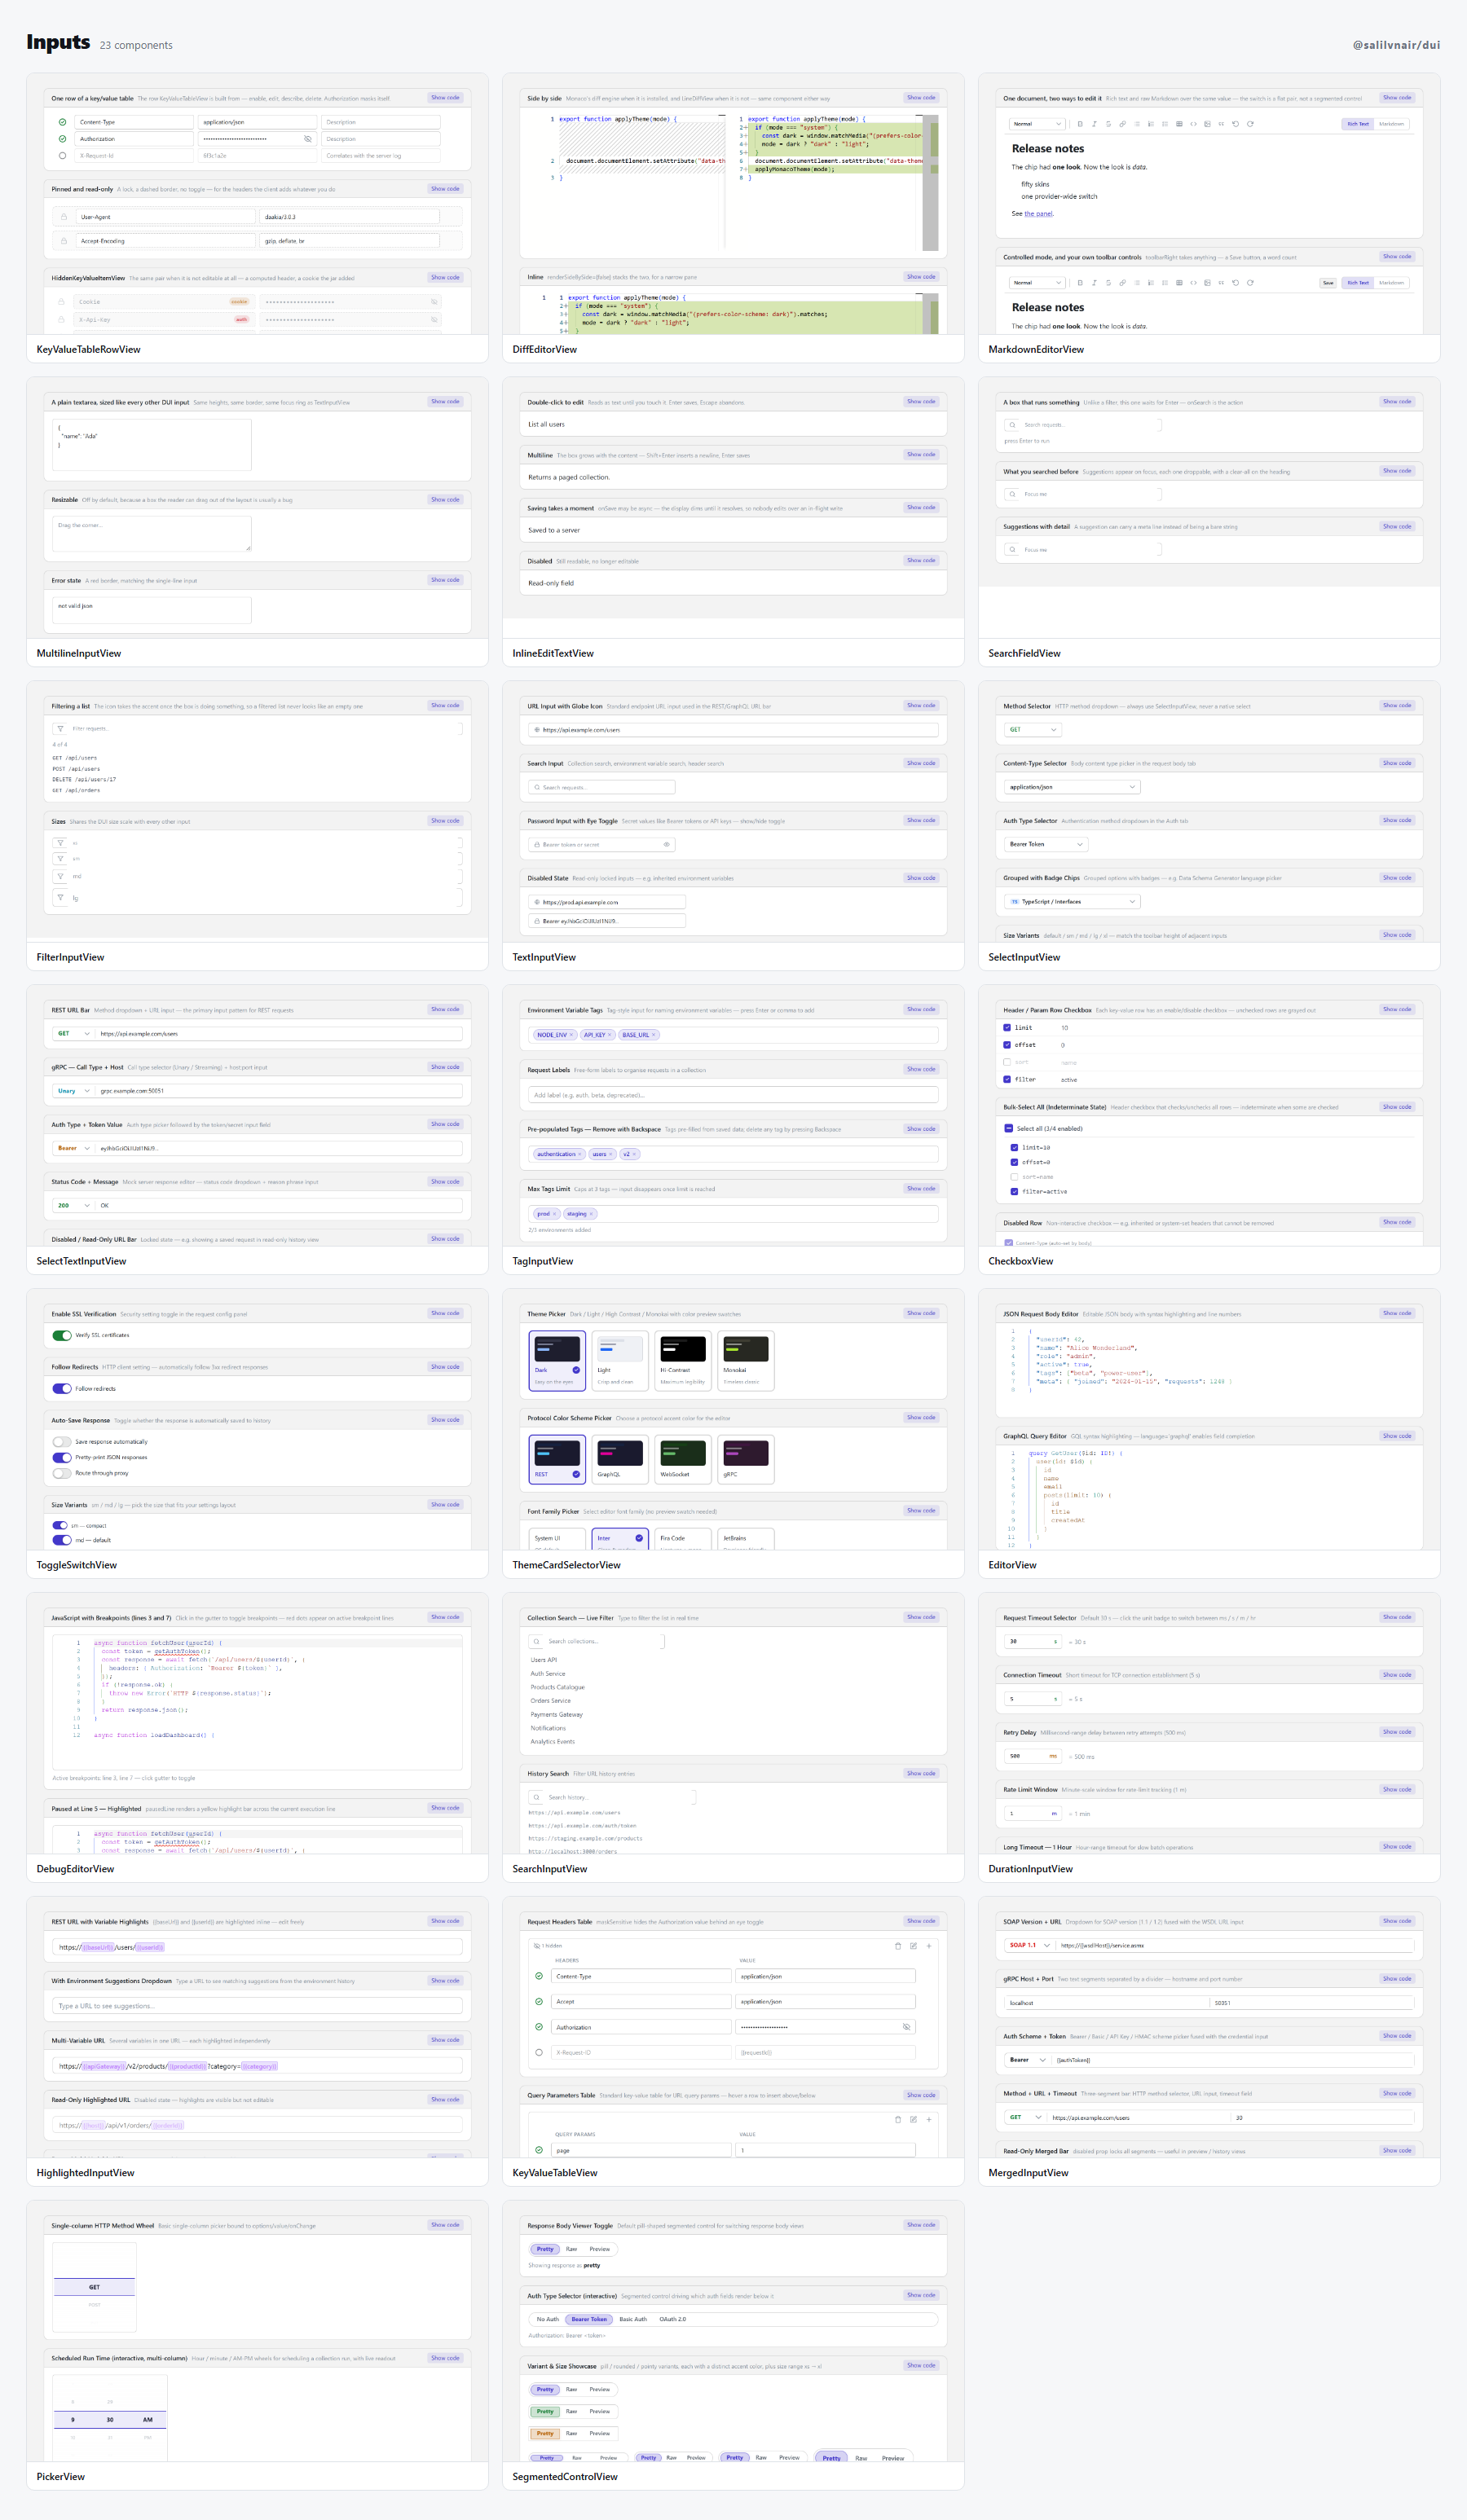Screen dimensions: 1467x2520
Task: Open the 'SOAP 1.1' version dropdown
Action: [1030, 1945]
